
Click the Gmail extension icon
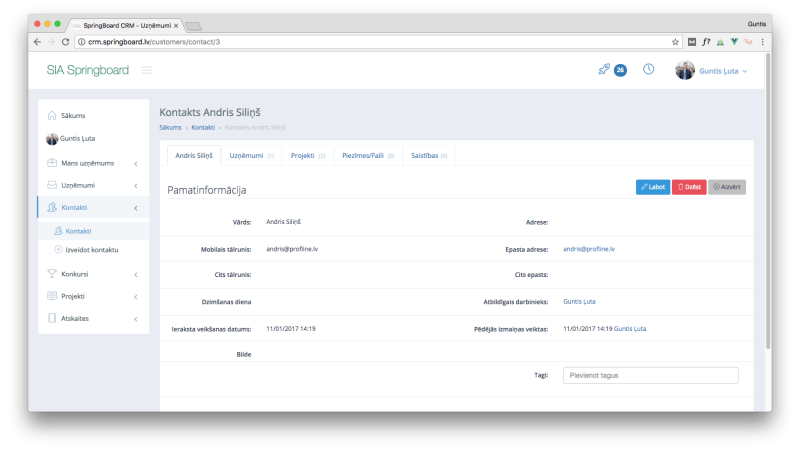[692, 42]
